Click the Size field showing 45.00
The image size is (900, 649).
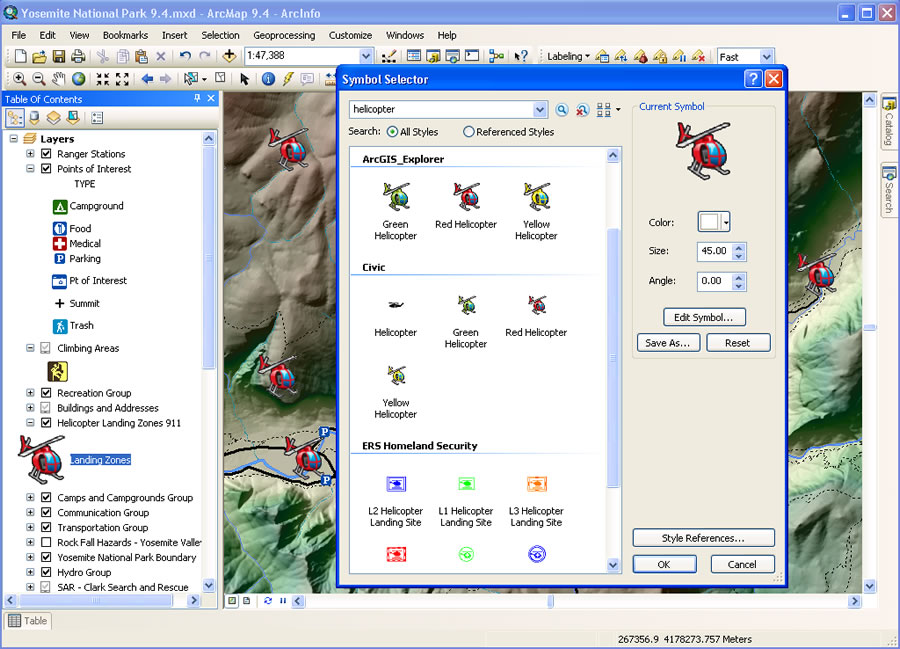tap(714, 251)
